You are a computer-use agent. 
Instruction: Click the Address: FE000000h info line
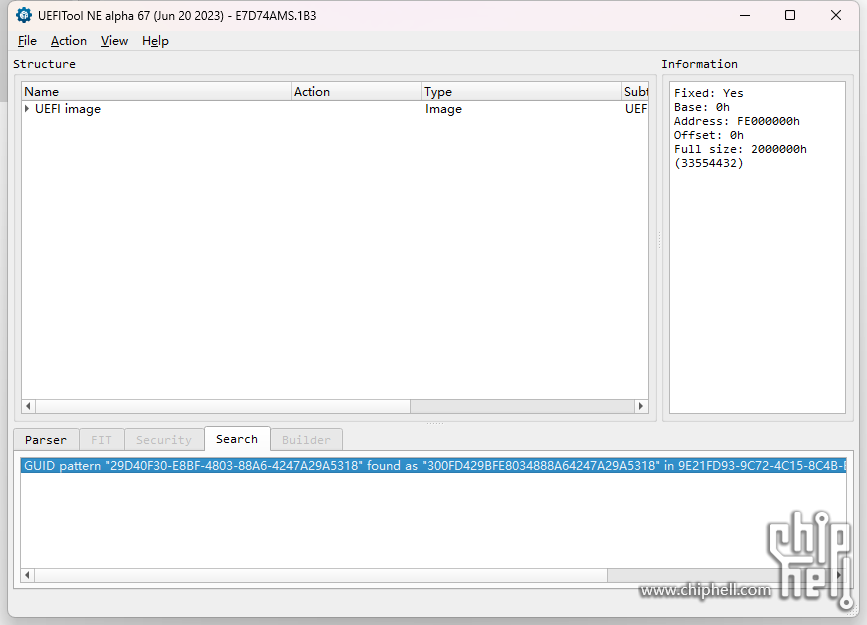click(x=736, y=121)
